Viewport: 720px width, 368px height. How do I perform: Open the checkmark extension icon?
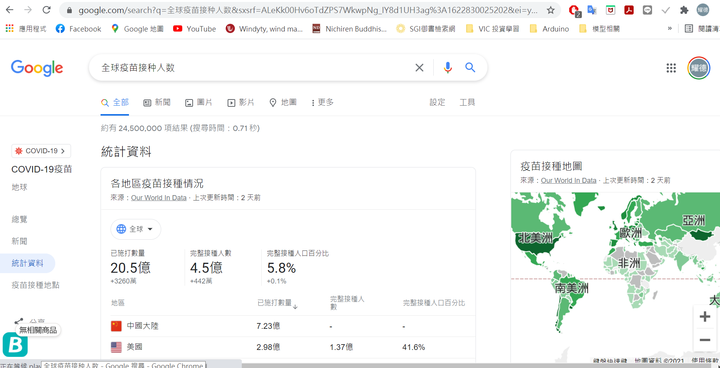tap(665, 10)
